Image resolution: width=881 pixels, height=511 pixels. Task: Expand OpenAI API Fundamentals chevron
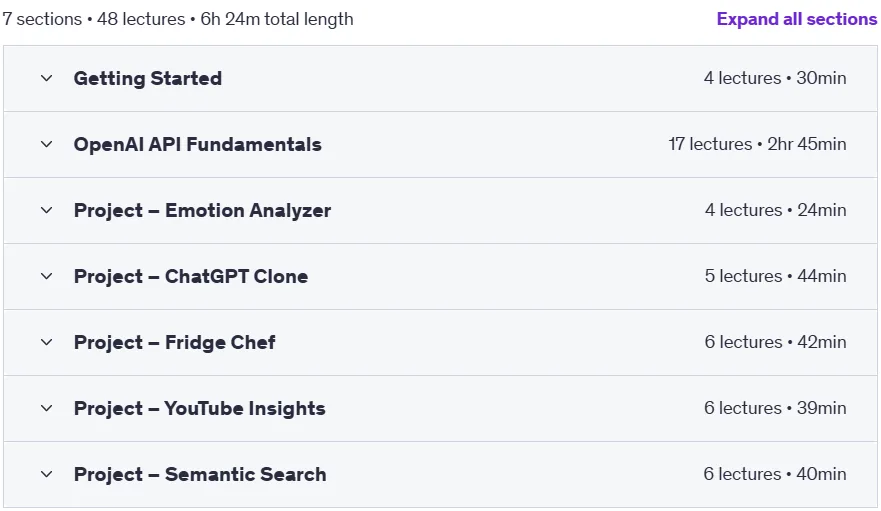[x=47, y=144]
